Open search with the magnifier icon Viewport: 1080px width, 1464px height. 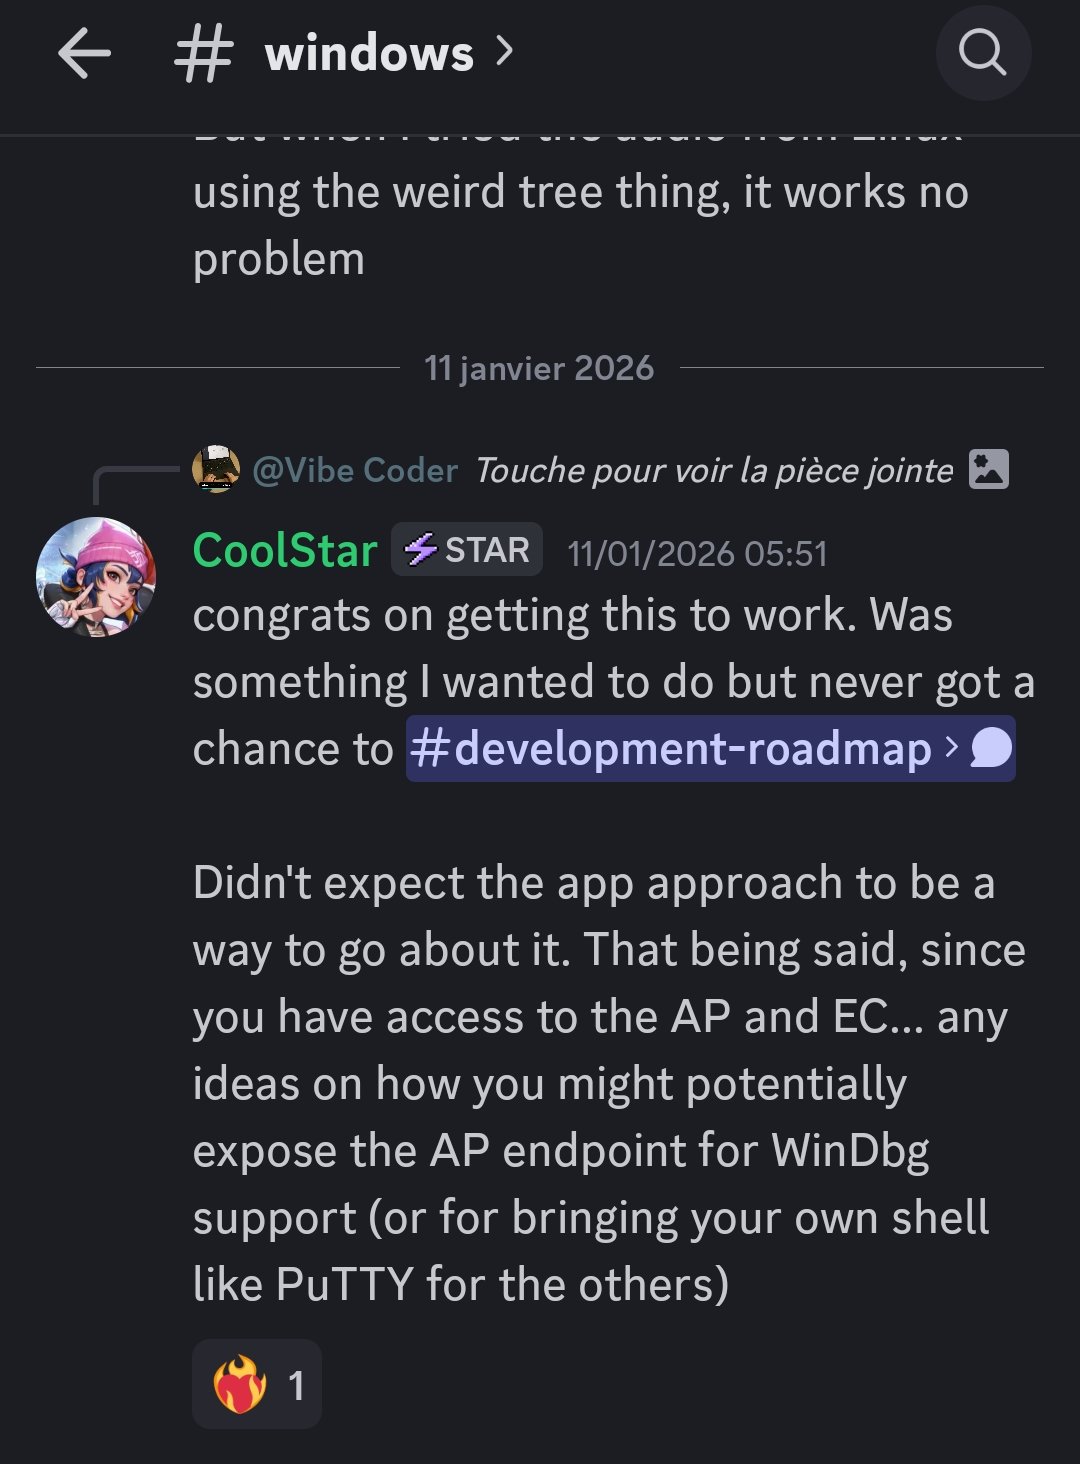pos(982,53)
